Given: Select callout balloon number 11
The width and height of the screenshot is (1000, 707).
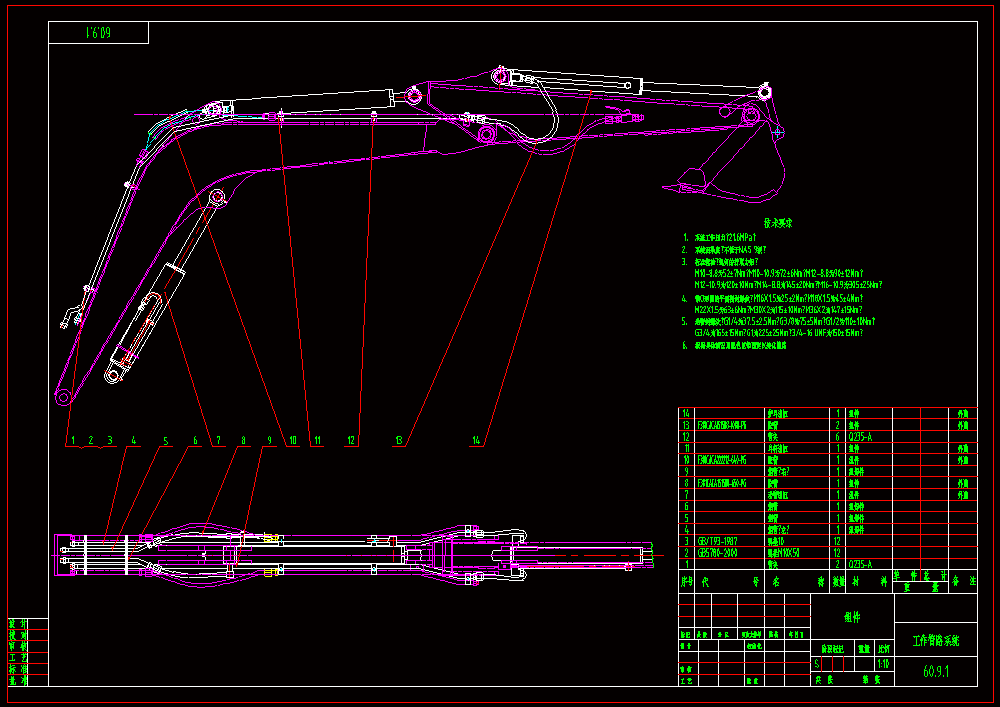Looking at the screenshot, I should pyautogui.click(x=317, y=440).
